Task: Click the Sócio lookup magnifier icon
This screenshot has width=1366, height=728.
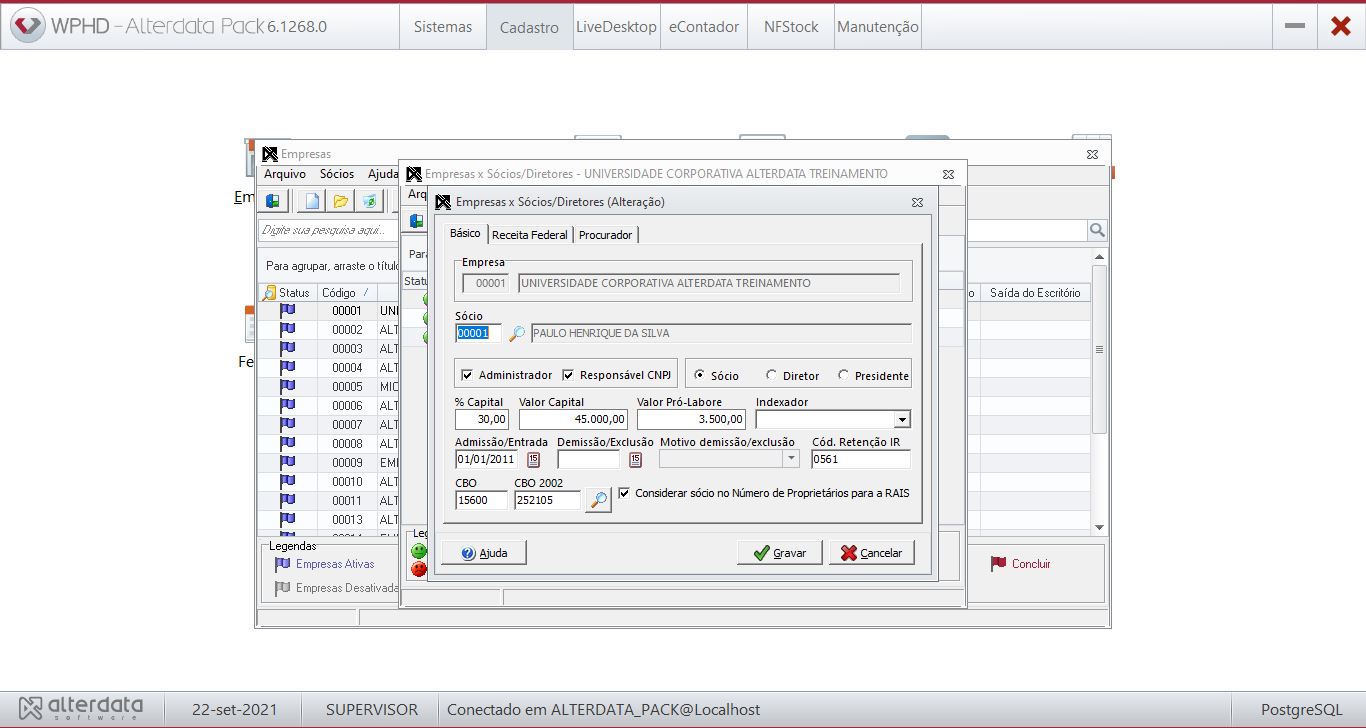Action: pyautogui.click(x=516, y=334)
